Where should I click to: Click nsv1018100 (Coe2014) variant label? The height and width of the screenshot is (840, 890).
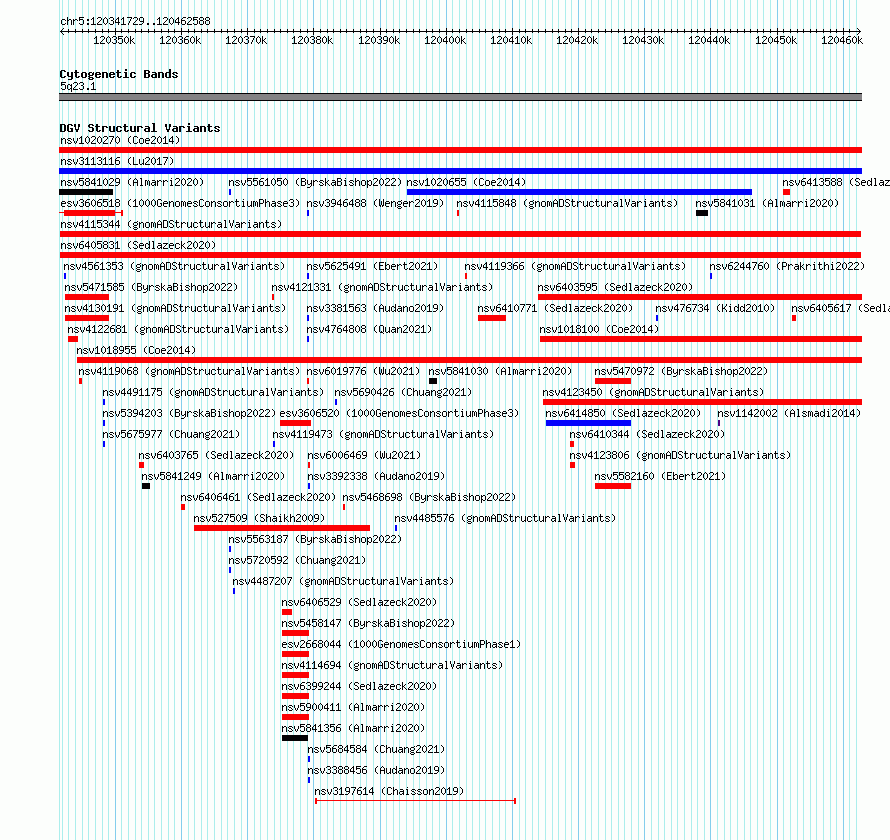pyautogui.click(x=599, y=329)
